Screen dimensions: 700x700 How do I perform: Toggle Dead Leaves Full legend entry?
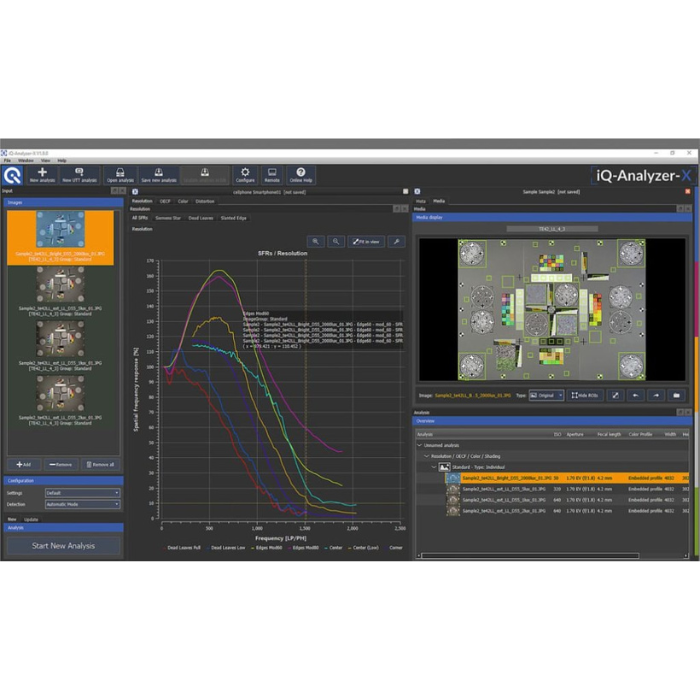click(x=182, y=548)
